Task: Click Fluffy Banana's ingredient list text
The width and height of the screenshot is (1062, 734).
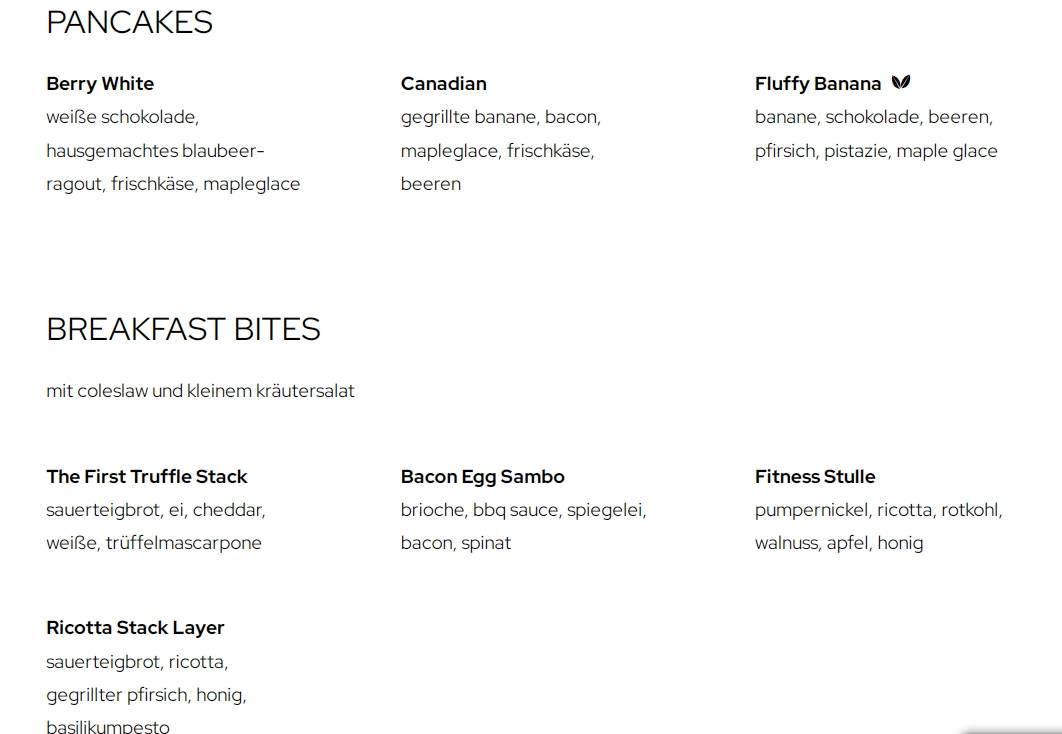Action: [x=876, y=134]
